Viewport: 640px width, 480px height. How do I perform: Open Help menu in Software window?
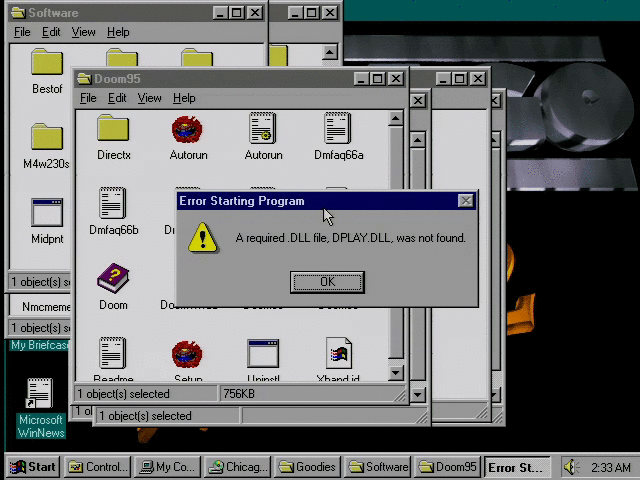[118, 32]
